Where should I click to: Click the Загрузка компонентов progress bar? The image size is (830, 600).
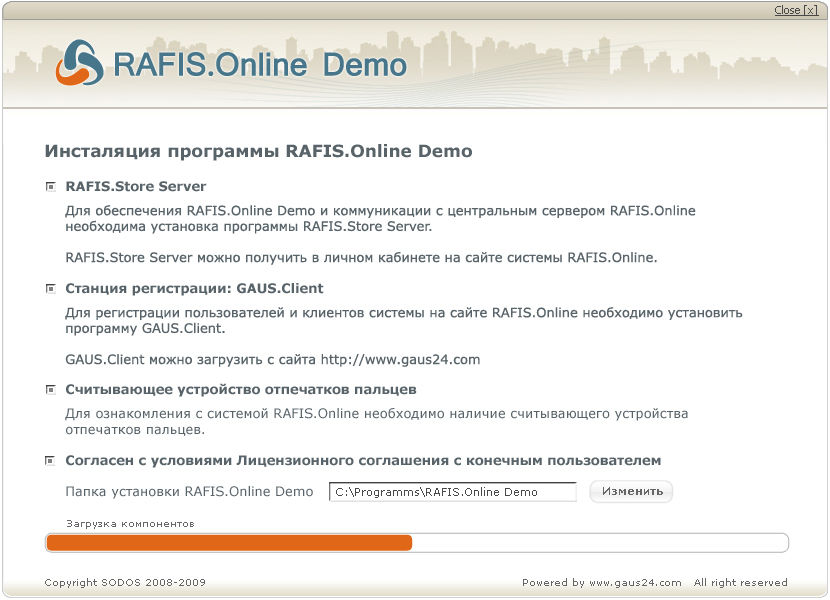(417, 543)
